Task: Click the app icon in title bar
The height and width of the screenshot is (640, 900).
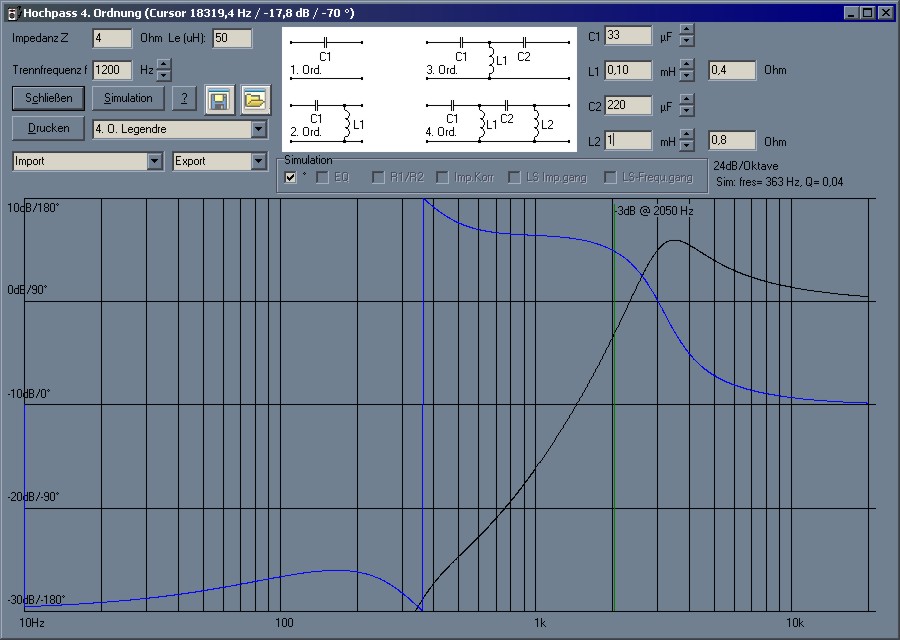Action: 12,13
